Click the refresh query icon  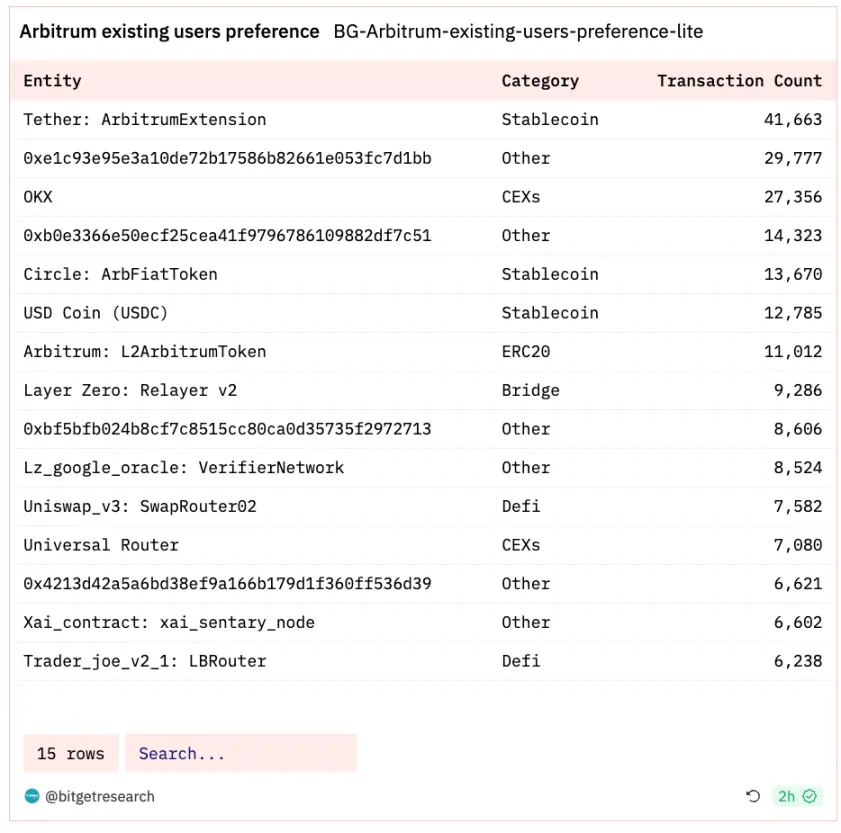[x=753, y=797]
